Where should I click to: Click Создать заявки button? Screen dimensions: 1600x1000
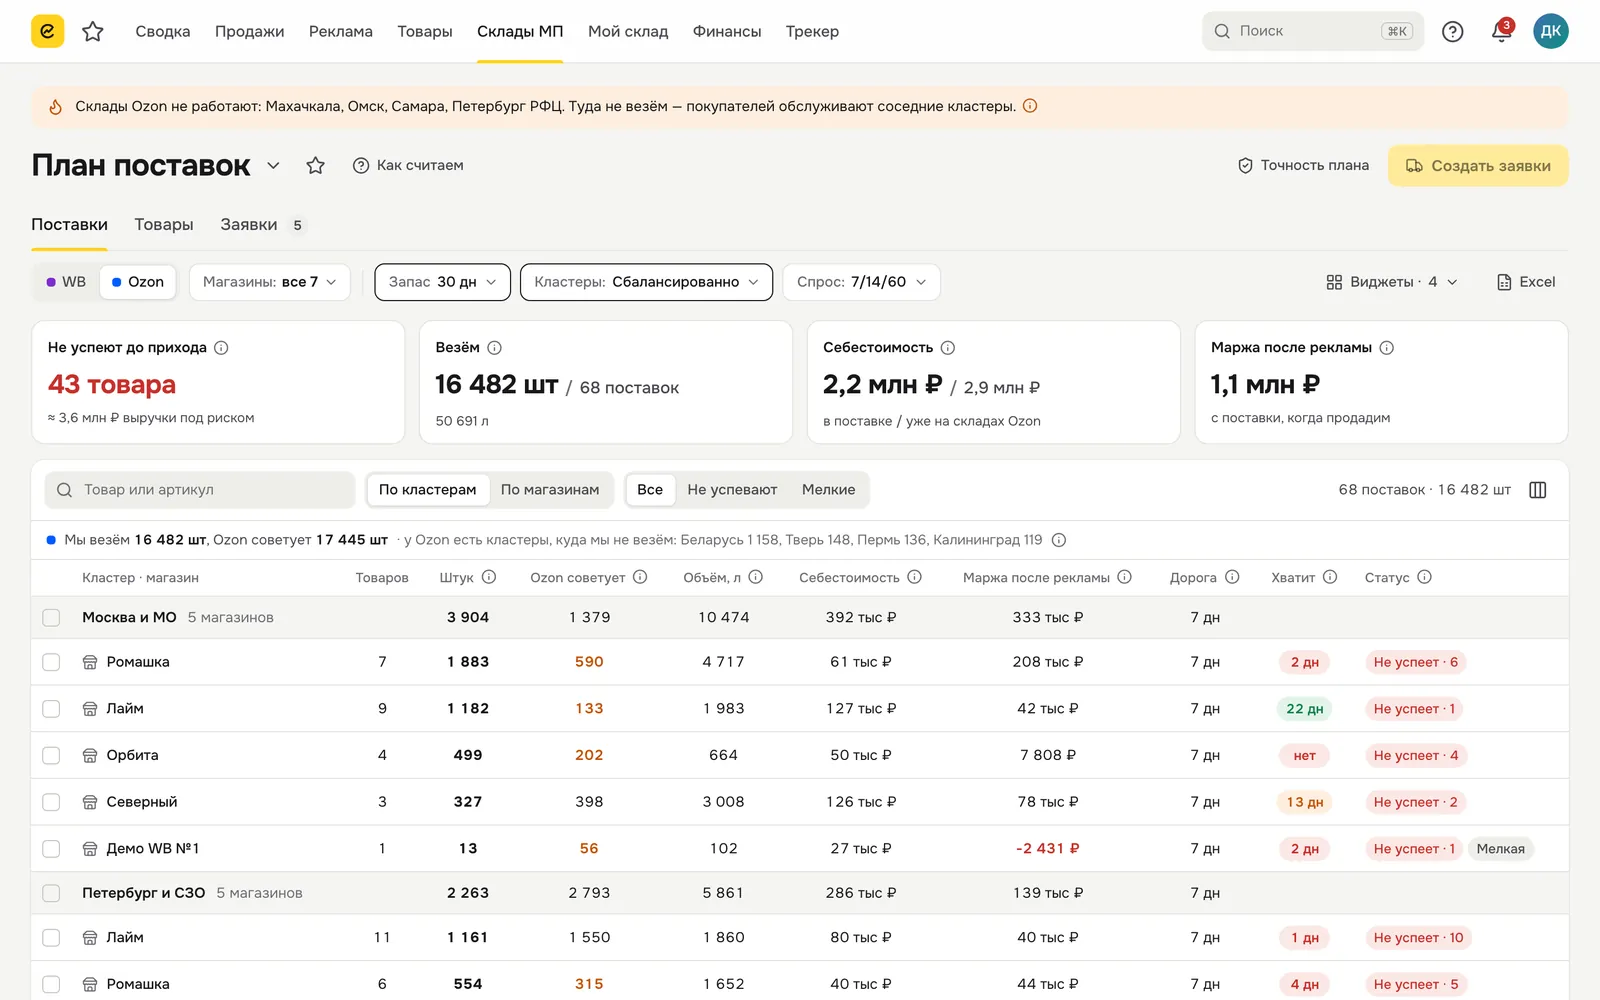[x=1478, y=166]
